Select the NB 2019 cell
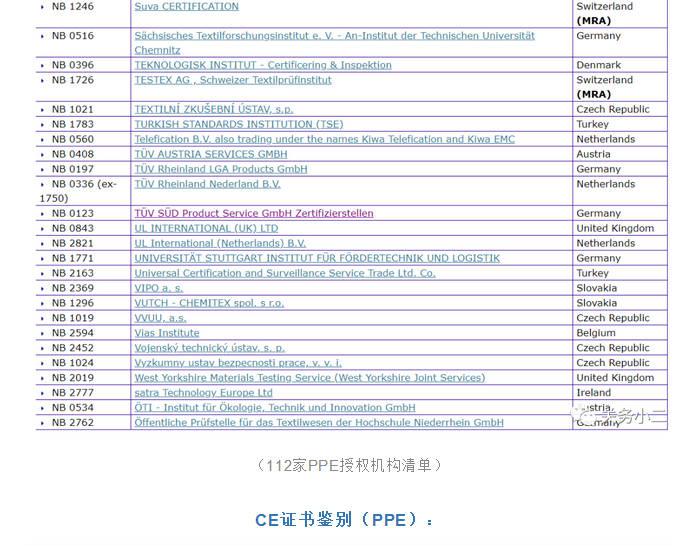The height and width of the screenshot is (546, 700). 83,378
